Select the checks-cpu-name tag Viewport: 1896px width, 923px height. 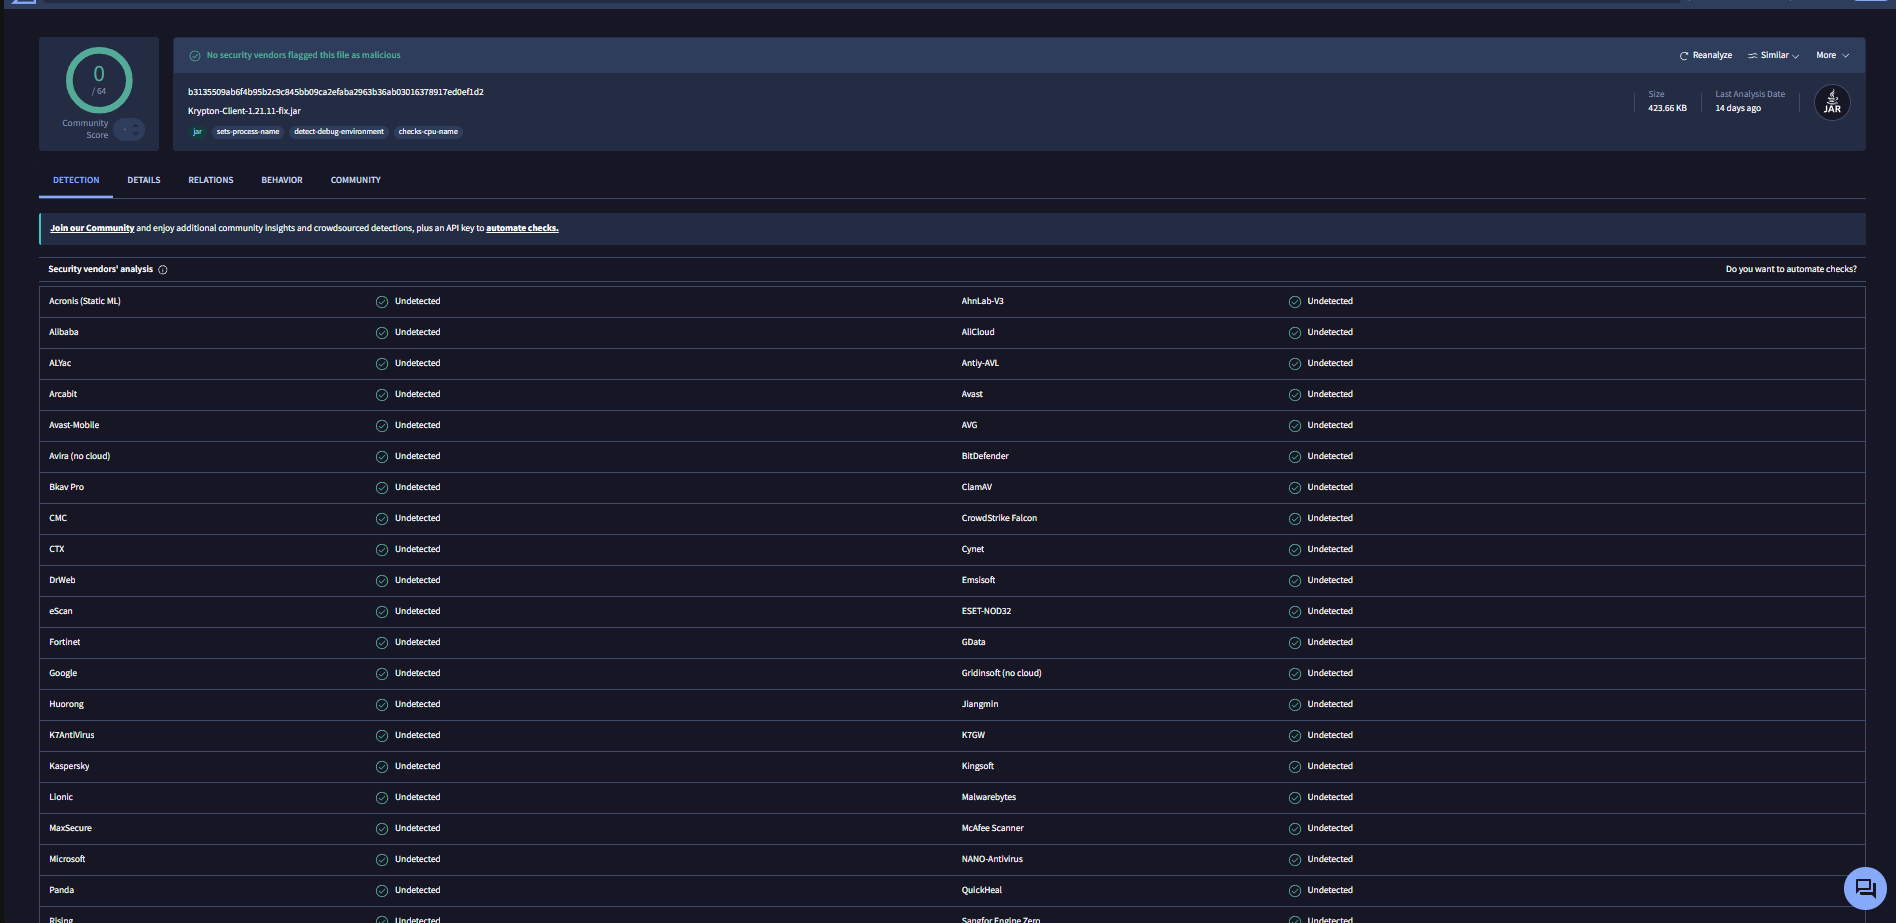(428, 132)
